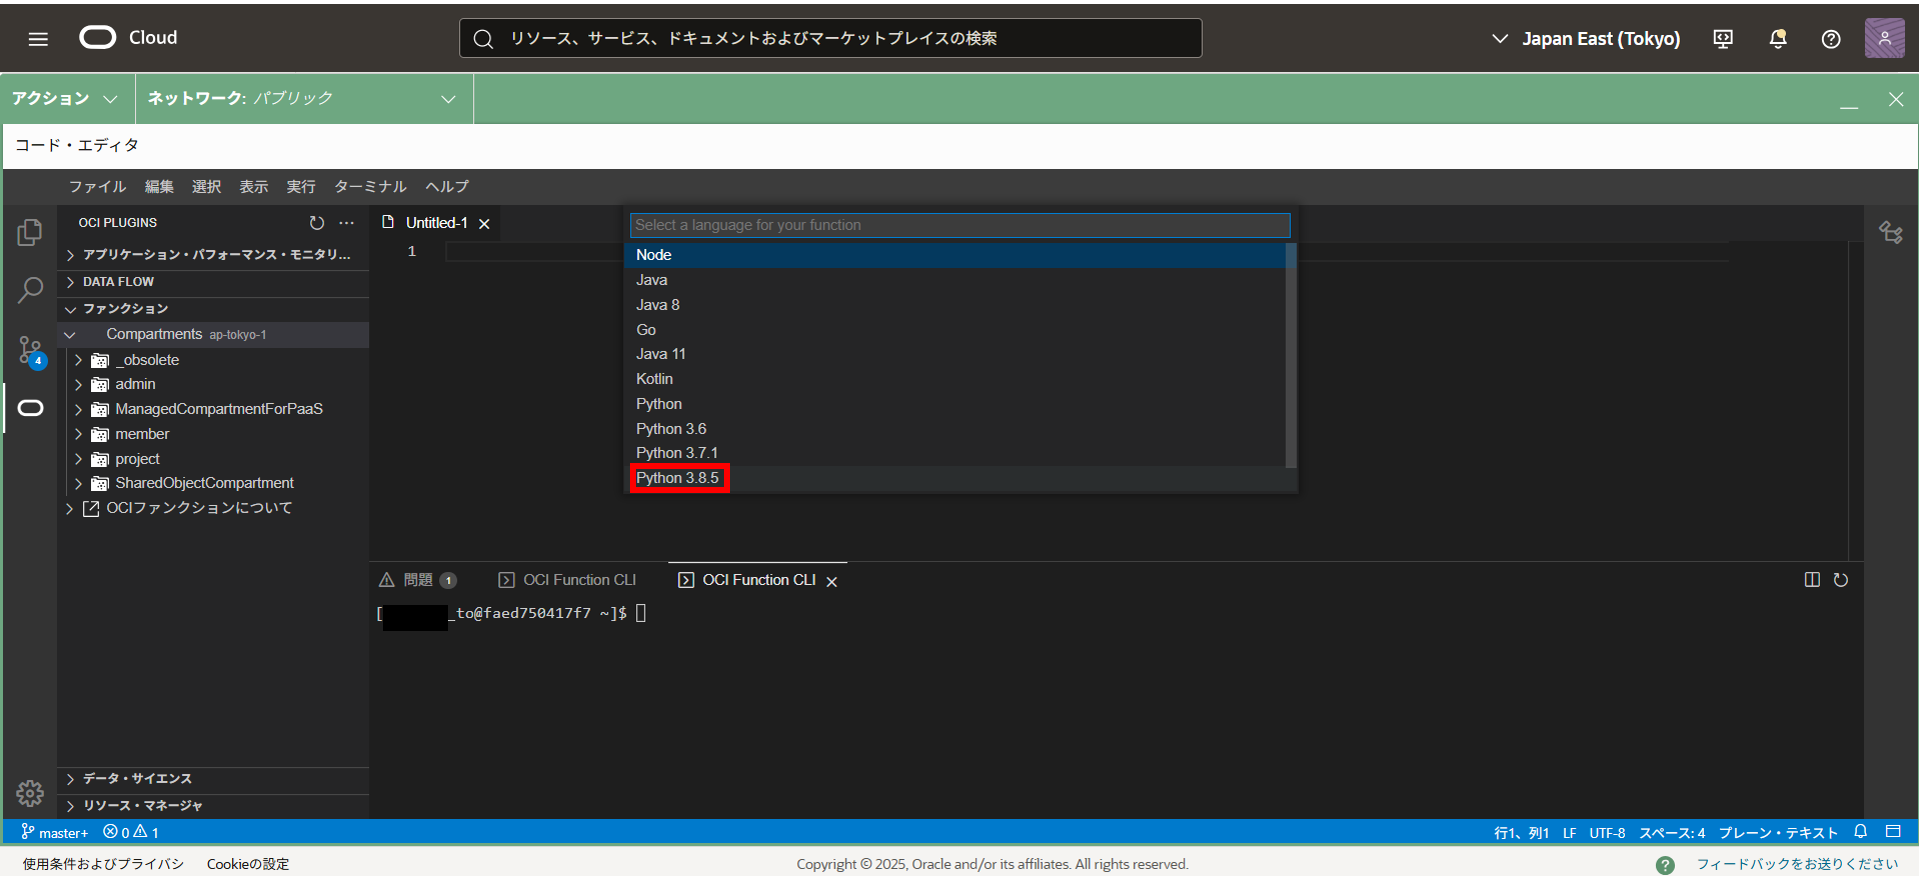The width and height of the screenshot is (1919, 876).
Task: Click the top search bar for resources
Action: tap(830, 38)
